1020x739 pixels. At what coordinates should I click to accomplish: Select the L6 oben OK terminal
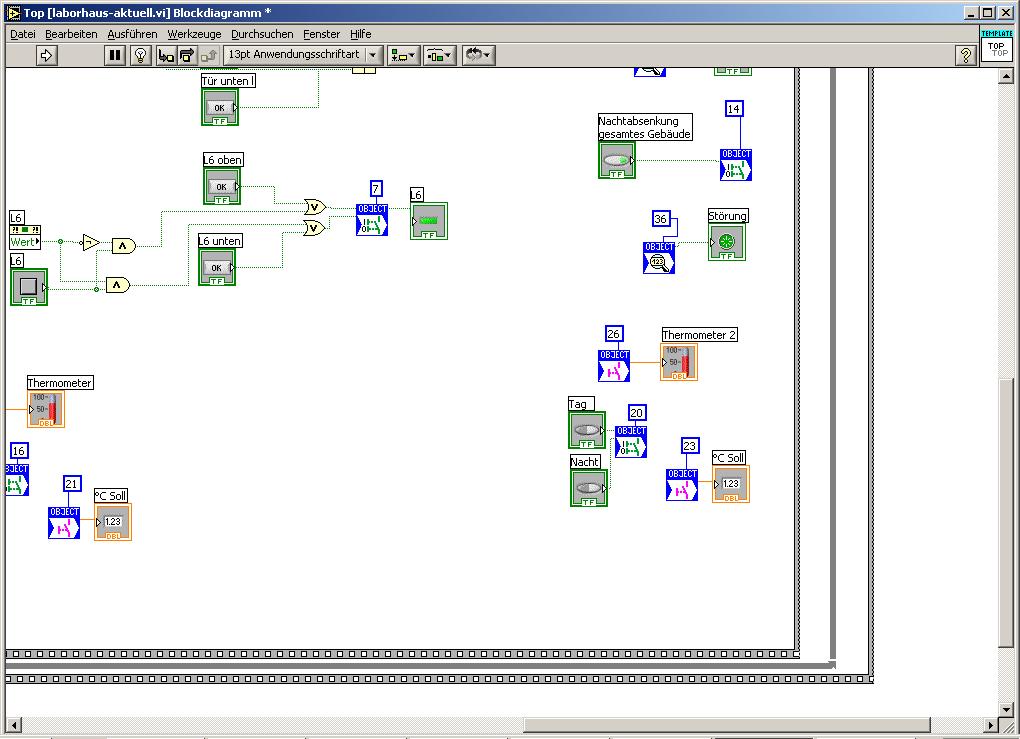coord(222,187)
